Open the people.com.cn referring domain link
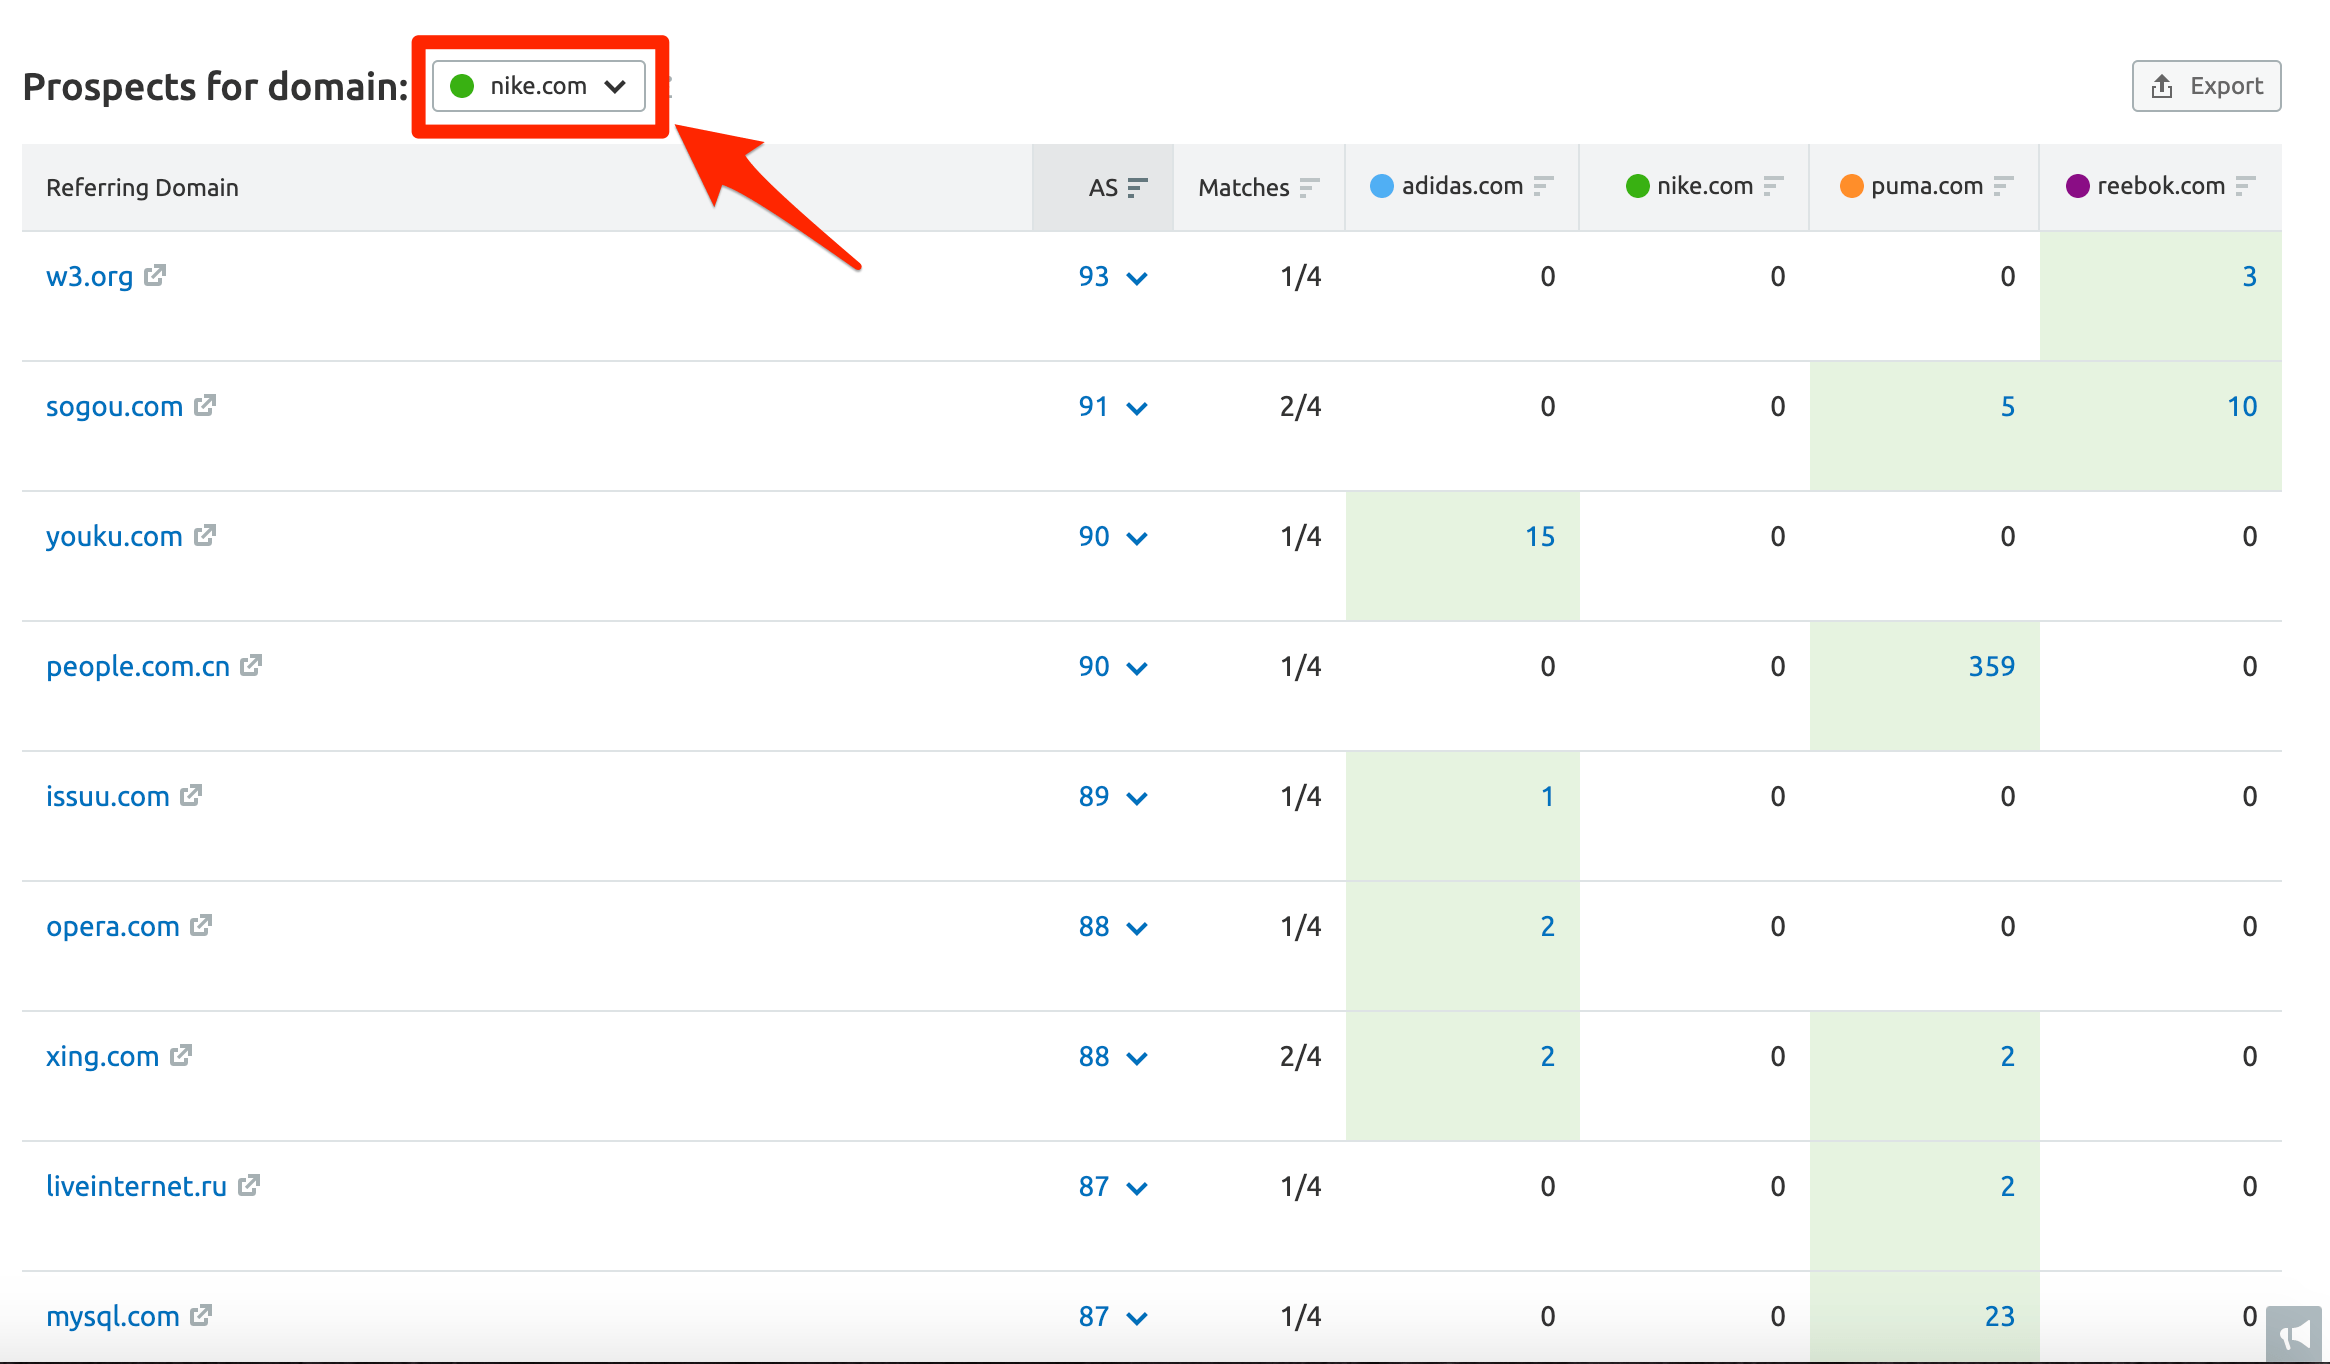 point(136,666)
